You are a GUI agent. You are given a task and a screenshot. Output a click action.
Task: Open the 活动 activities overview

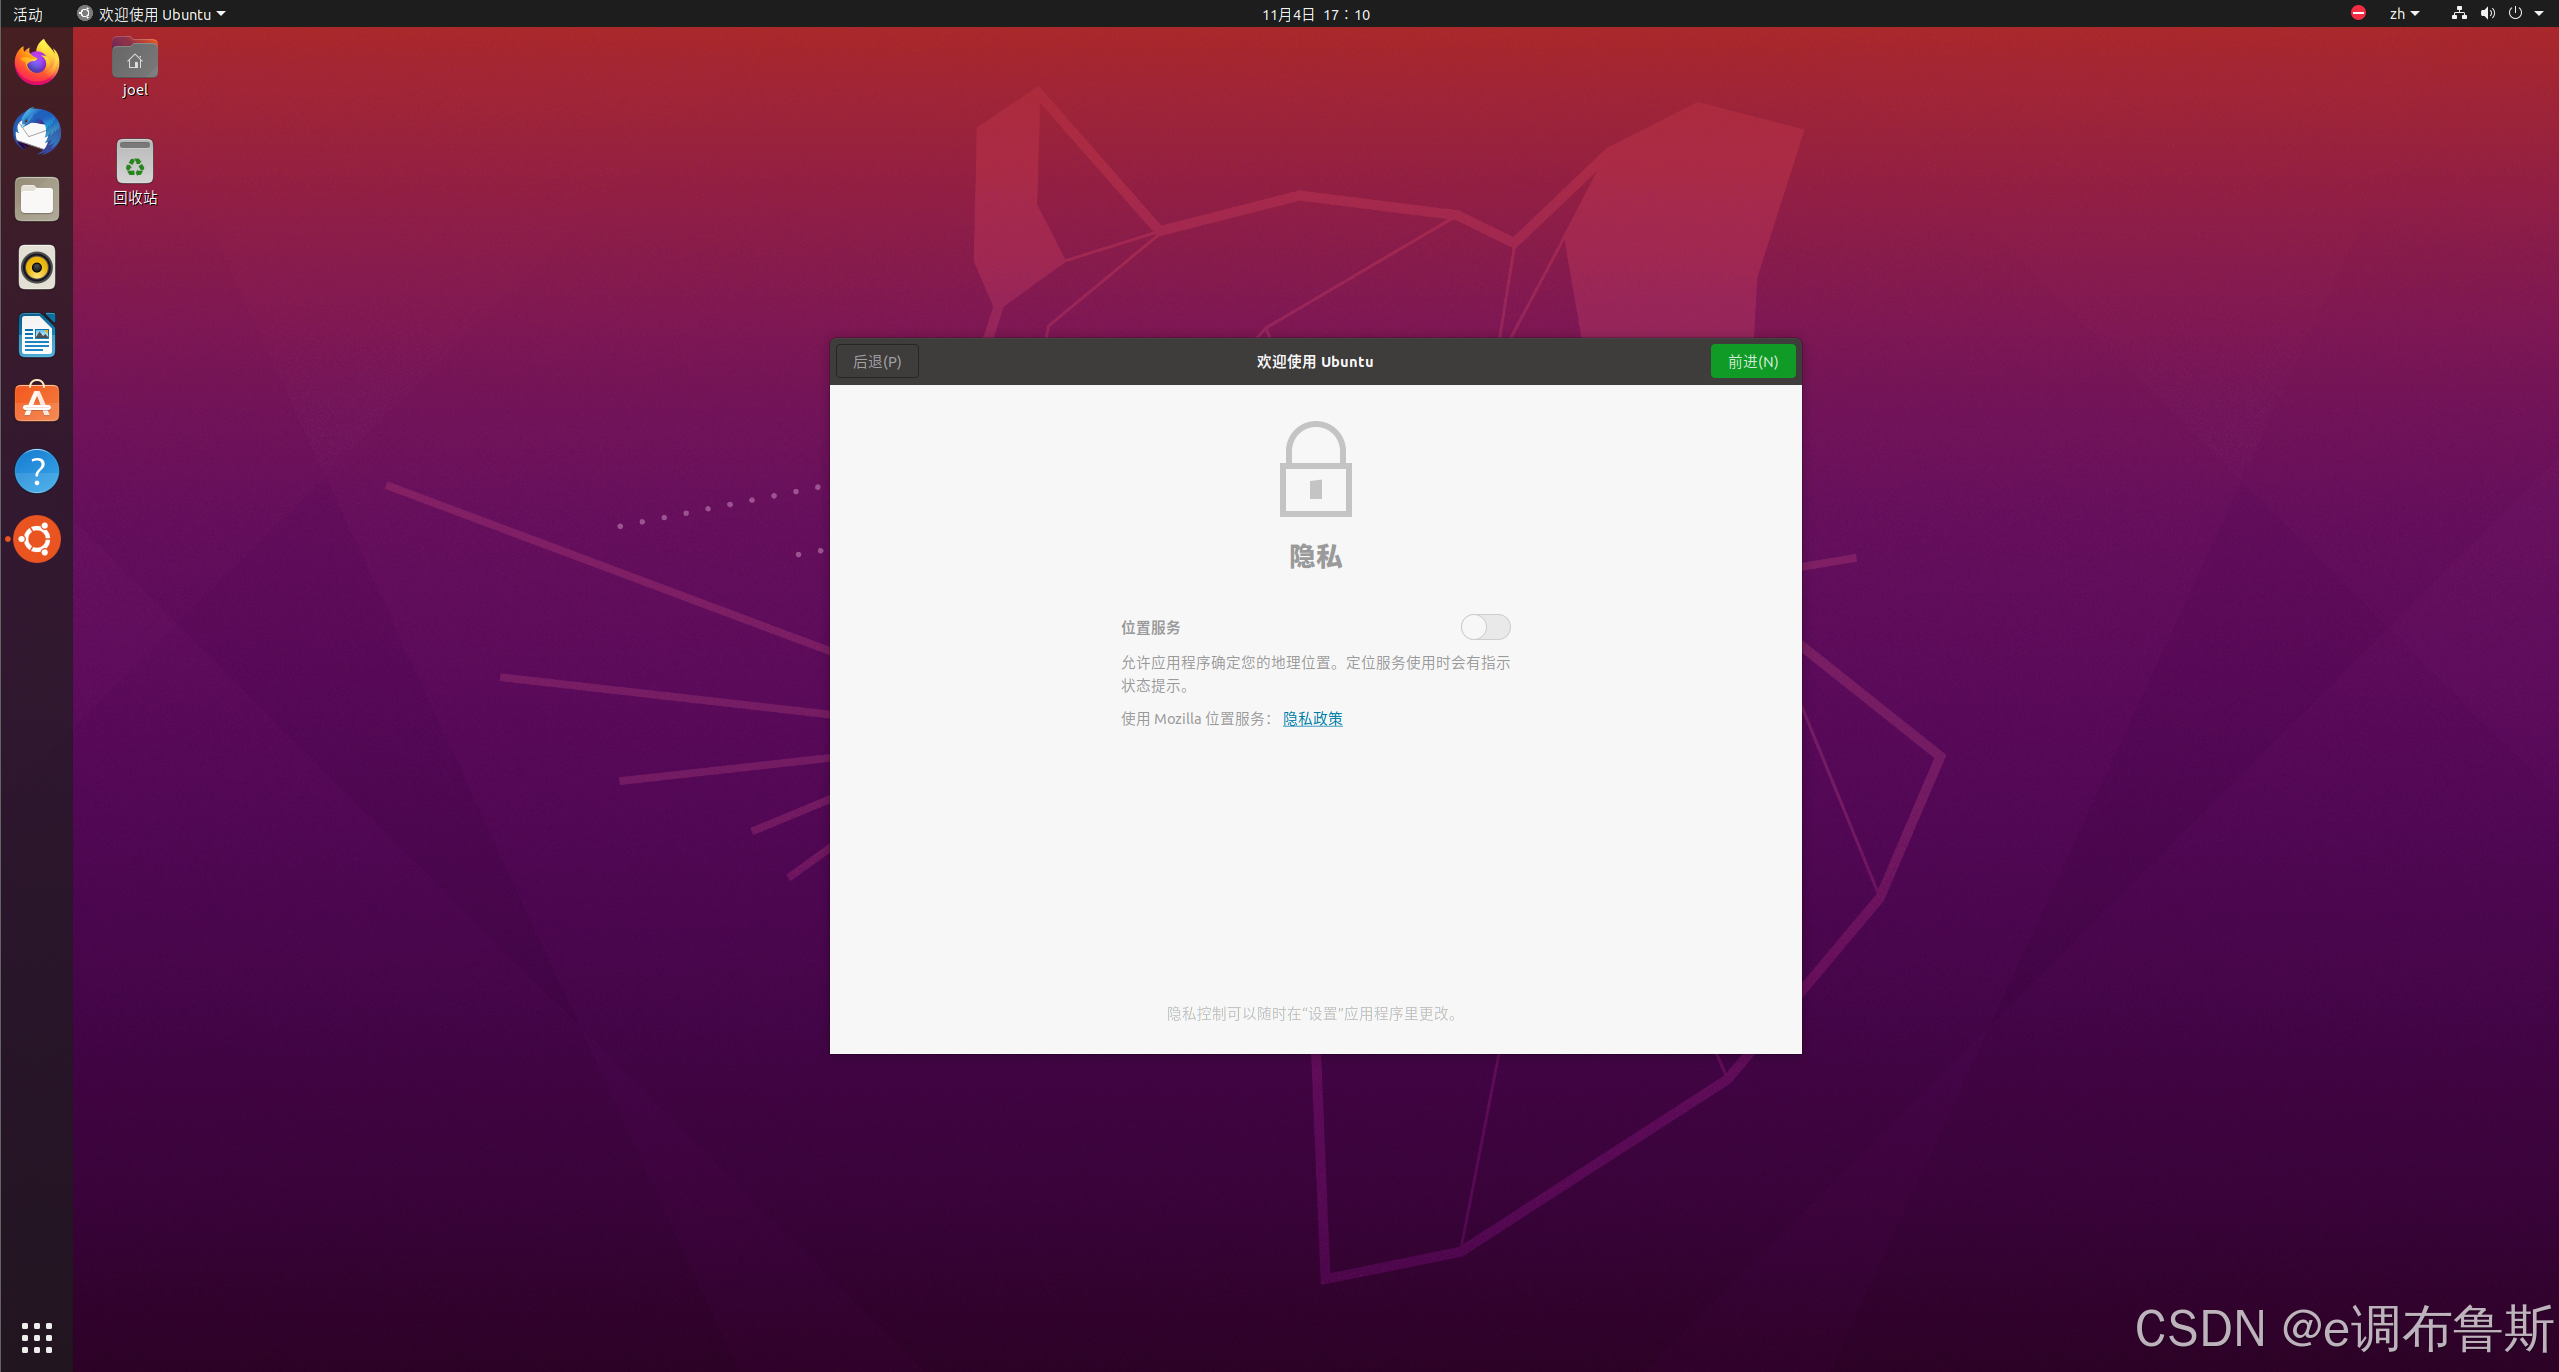[28, 14]
